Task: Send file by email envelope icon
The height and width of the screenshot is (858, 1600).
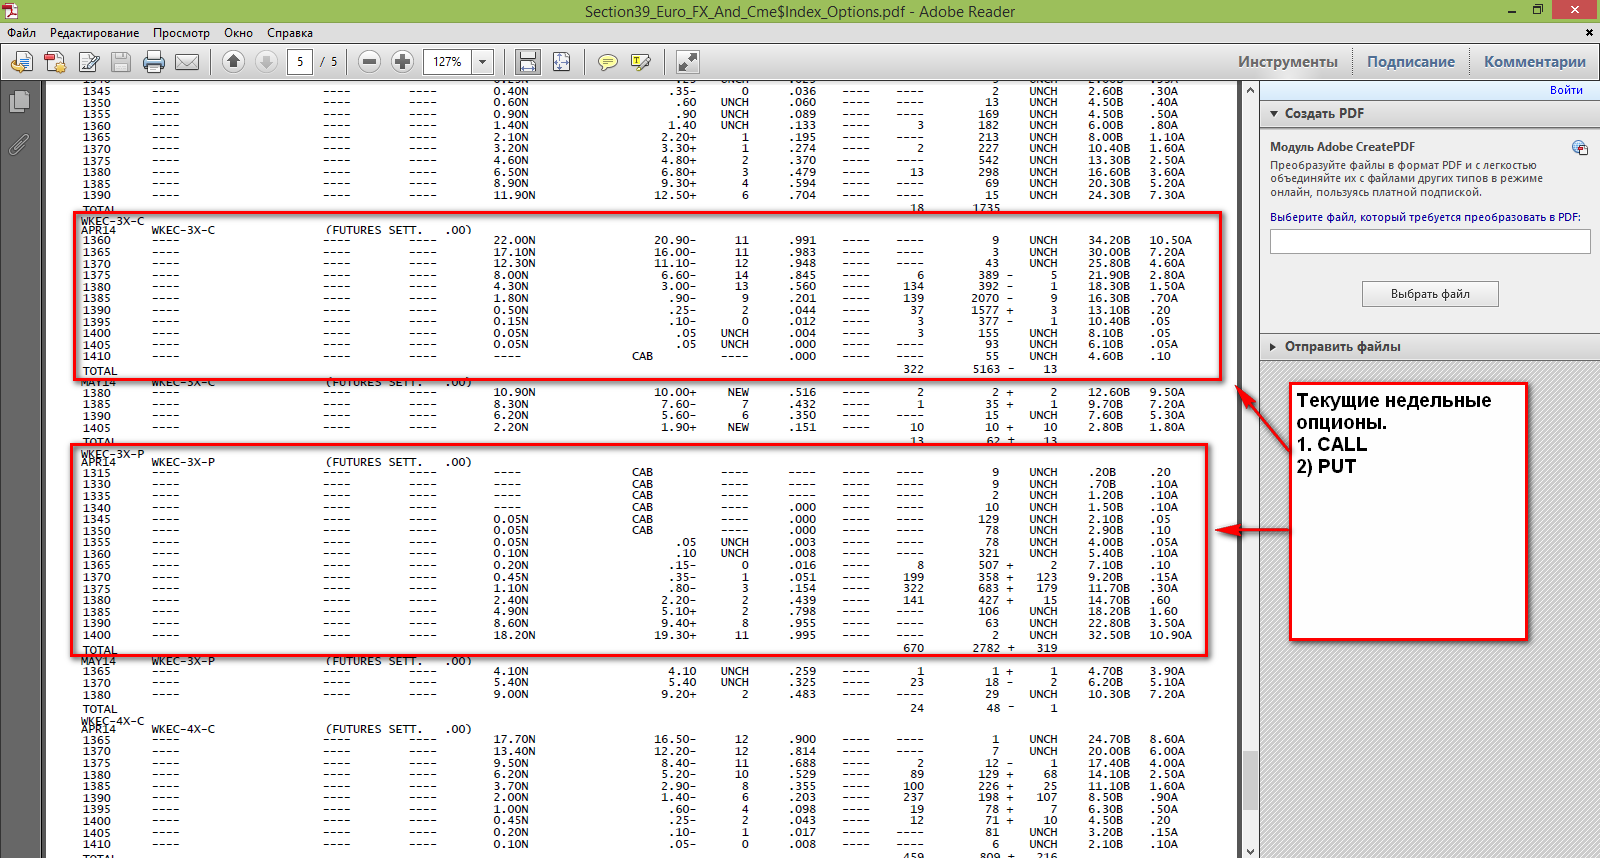Action: (x=187, y=62)
